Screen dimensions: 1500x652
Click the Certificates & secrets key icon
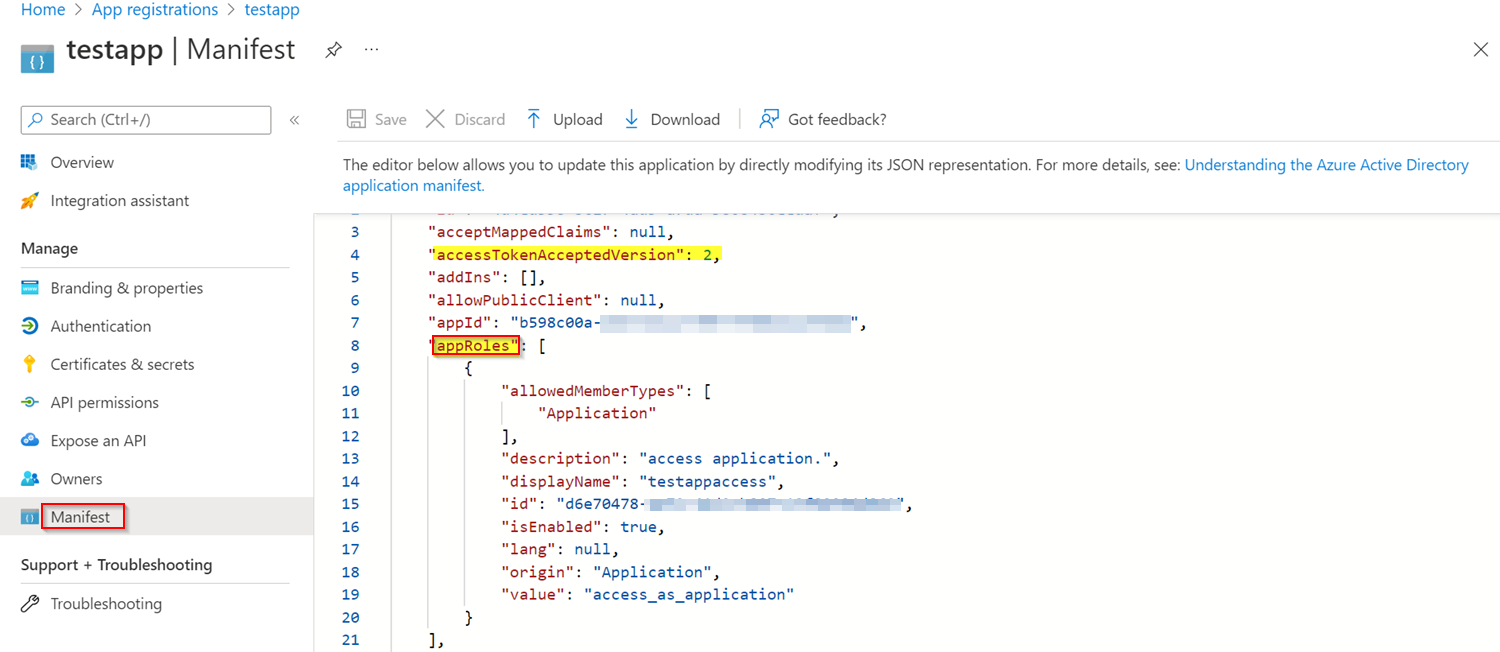click(30, 364)
